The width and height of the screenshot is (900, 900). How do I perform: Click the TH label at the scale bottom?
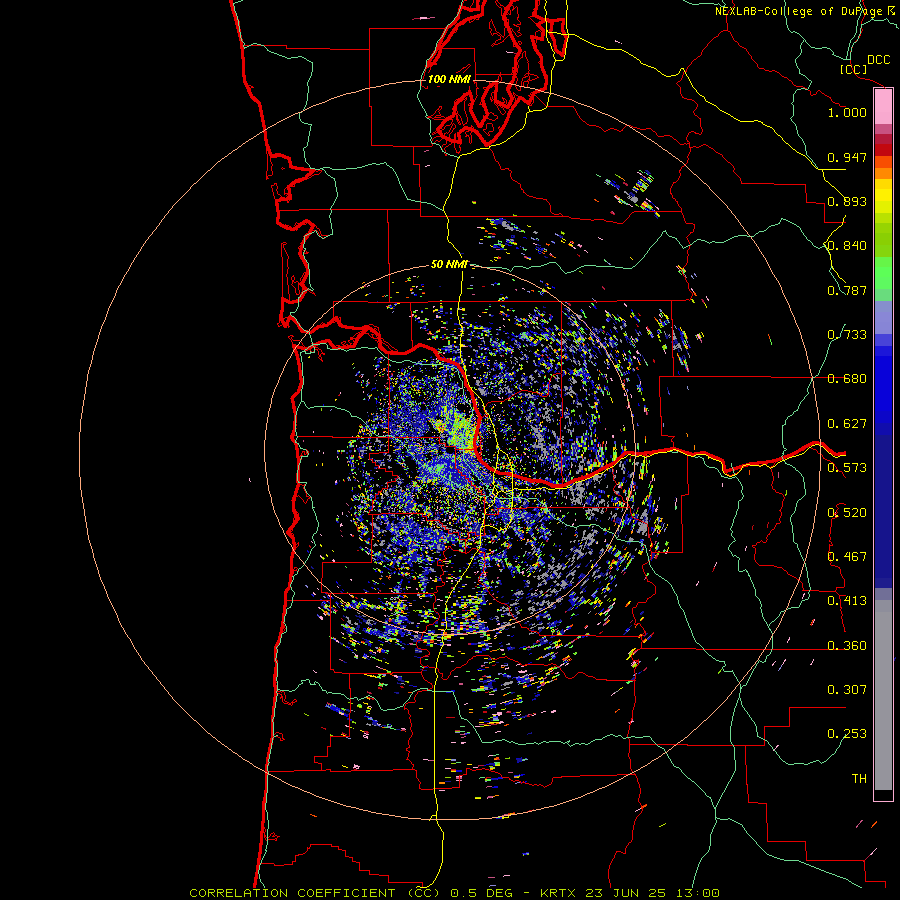click(x=859, y=779)
